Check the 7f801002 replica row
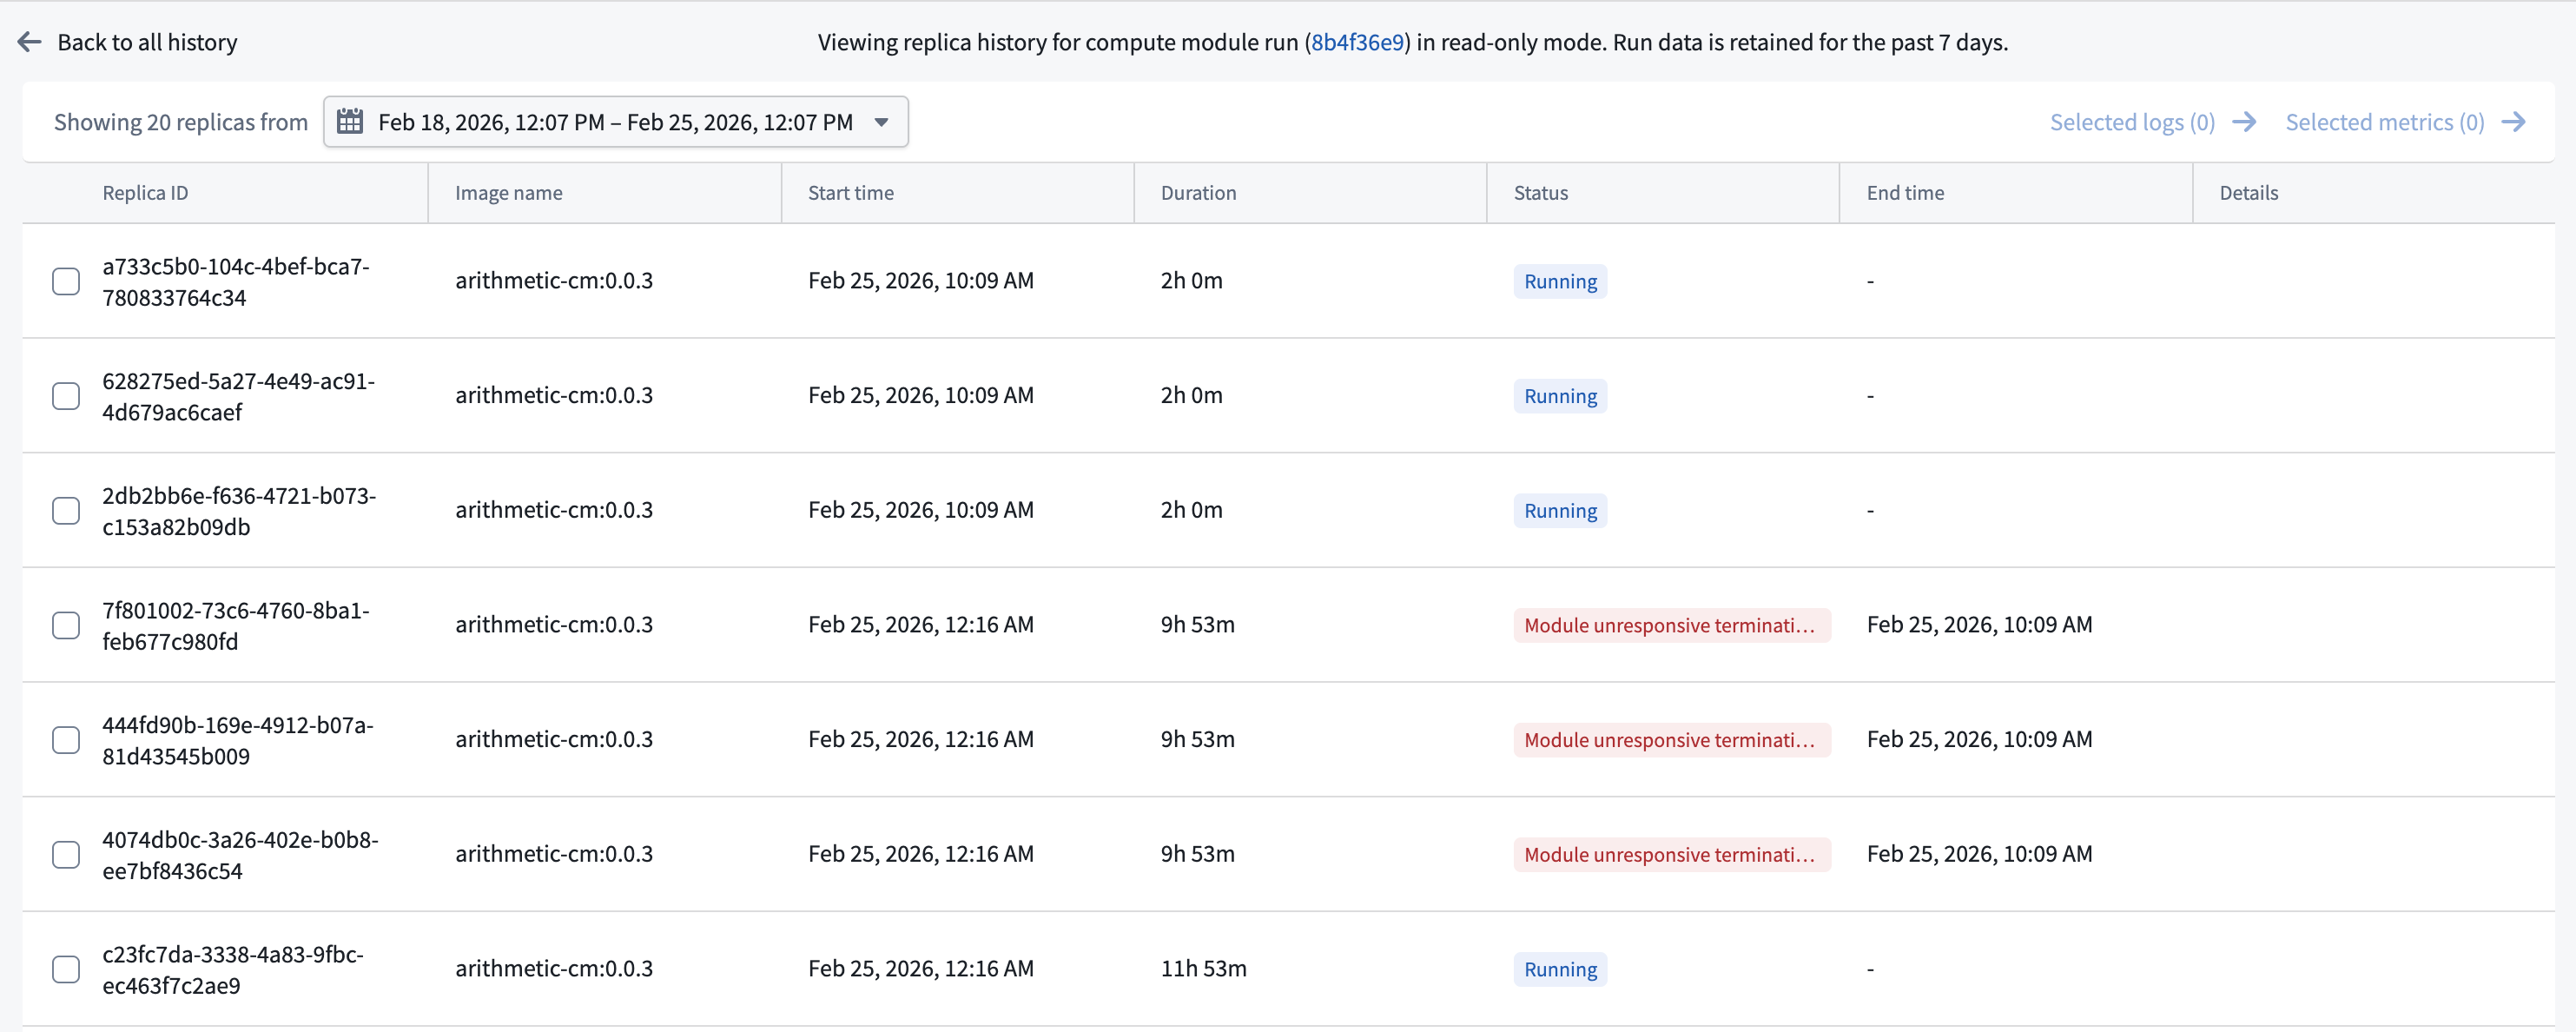2576x1032 pixels. click(x=66, y=625)
